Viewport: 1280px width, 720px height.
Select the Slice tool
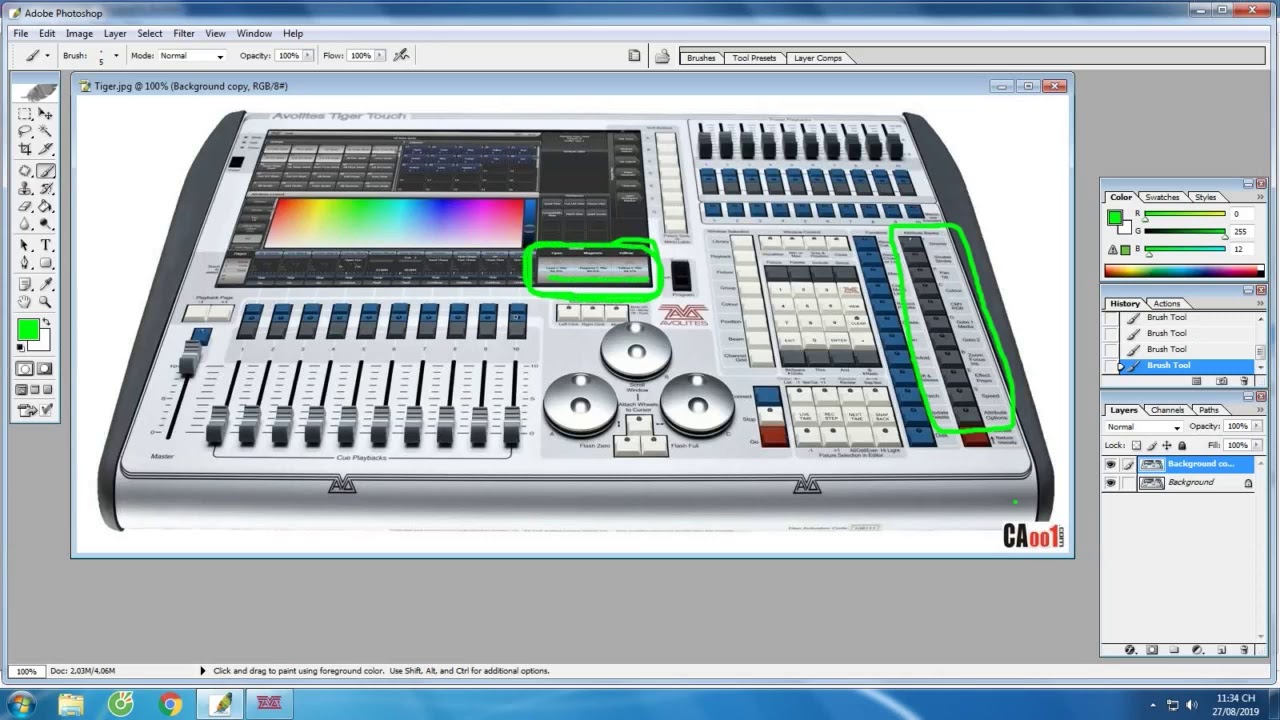(x=45, y=150)
